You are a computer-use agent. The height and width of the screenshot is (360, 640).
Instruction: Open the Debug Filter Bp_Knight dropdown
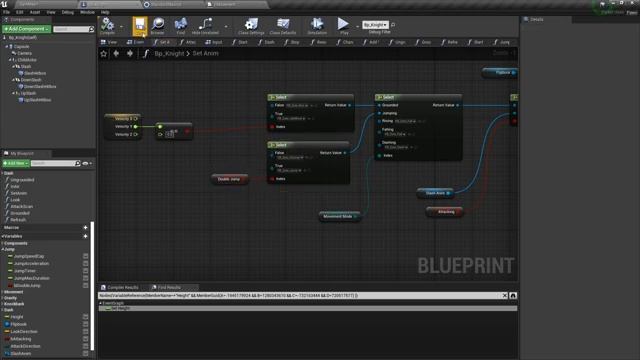click(376, 25)
